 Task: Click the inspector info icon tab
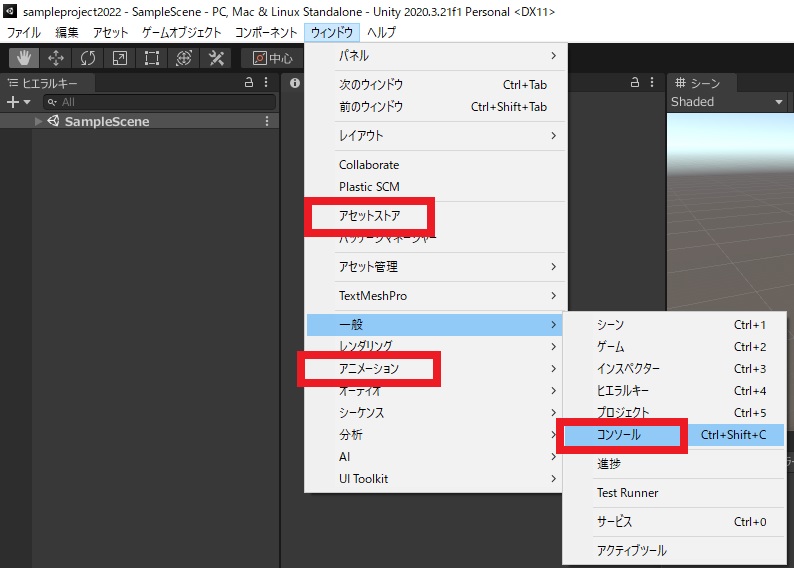[295, 83]
